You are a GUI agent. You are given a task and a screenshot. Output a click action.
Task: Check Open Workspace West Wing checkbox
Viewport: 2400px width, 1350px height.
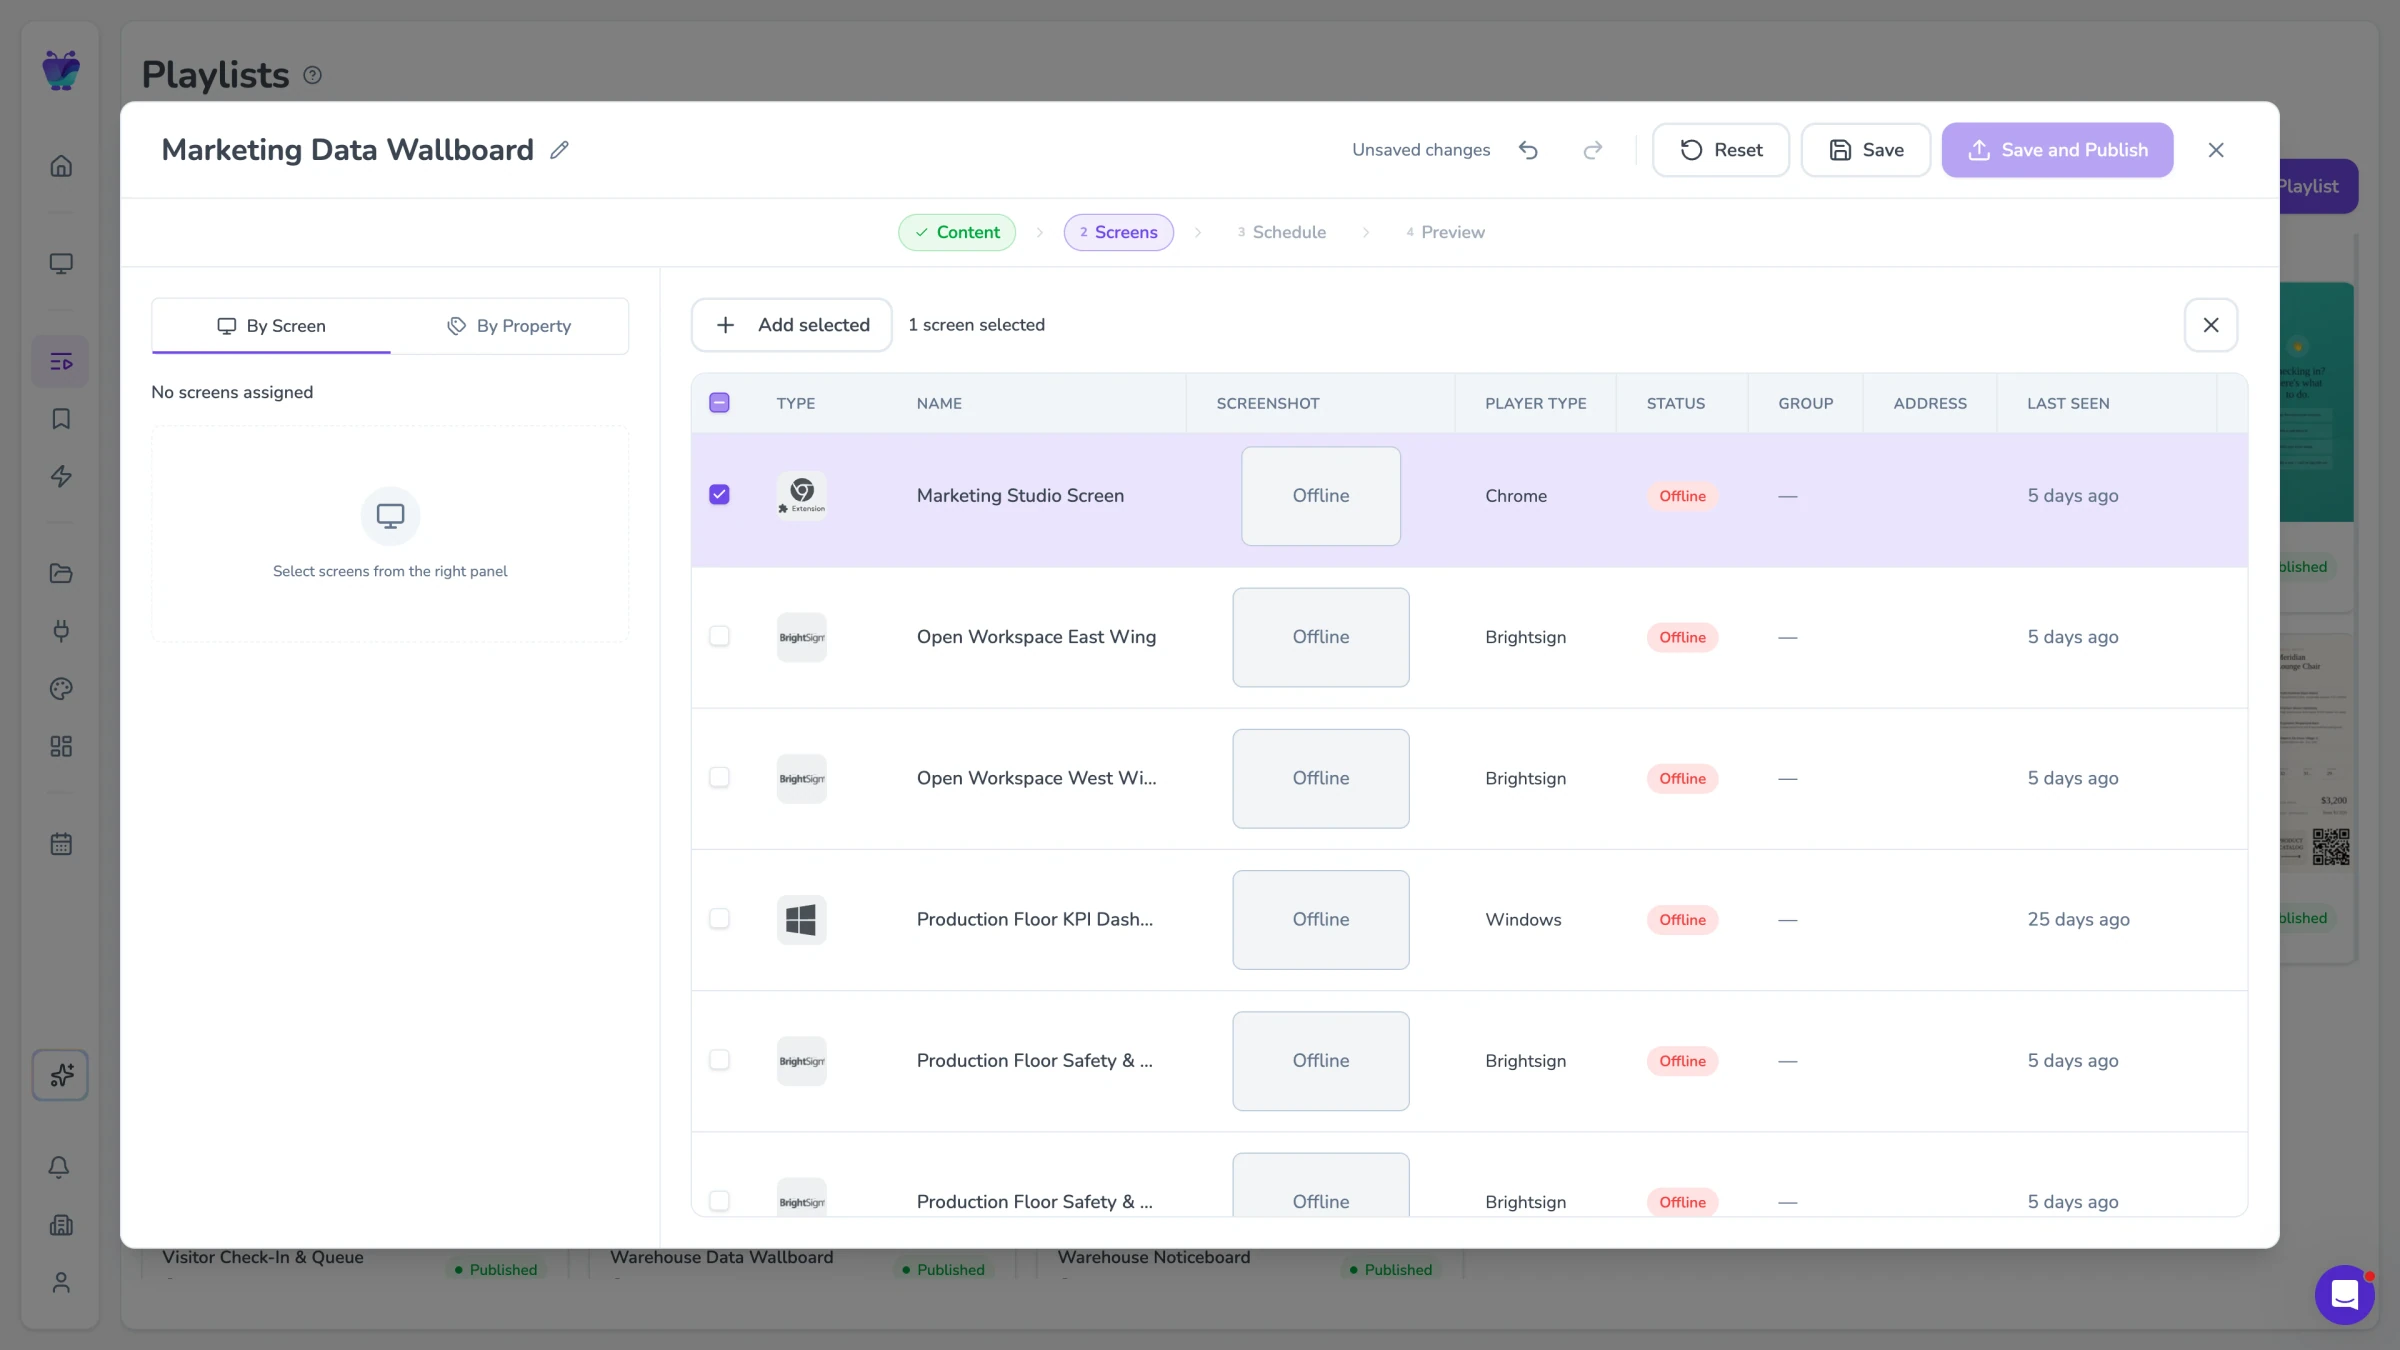click(x=719, y=777)
